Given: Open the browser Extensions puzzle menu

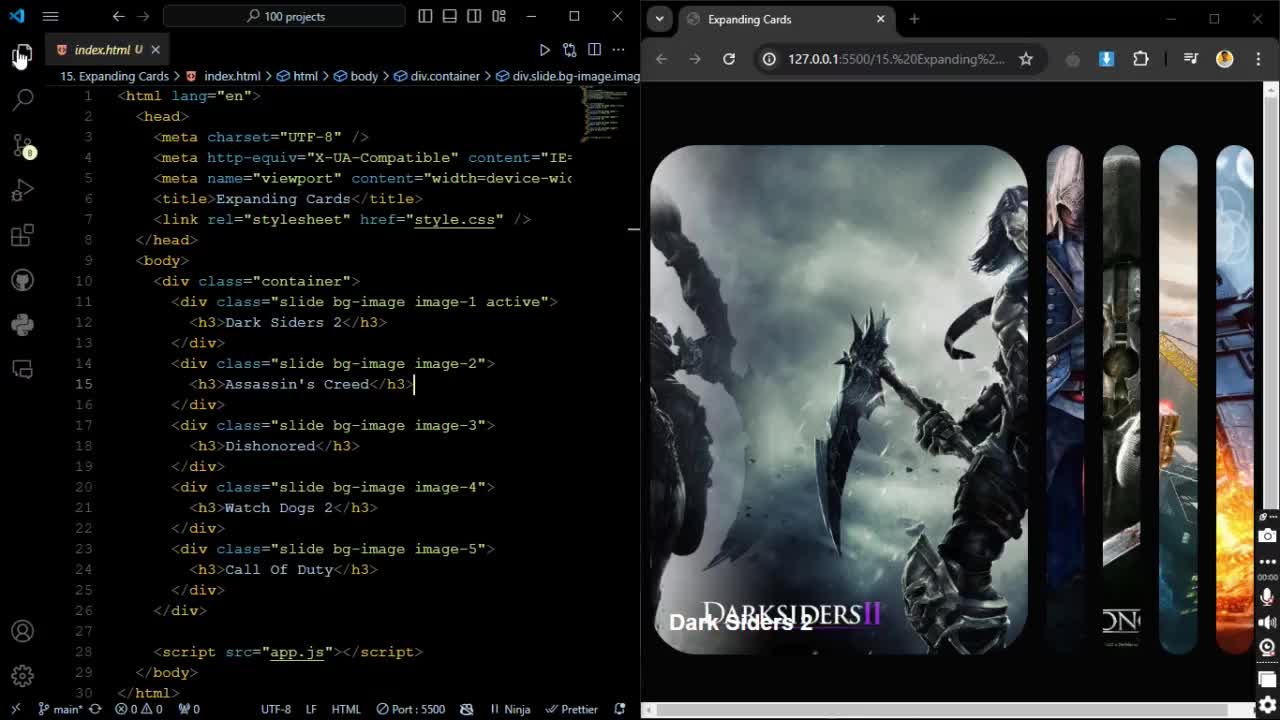Looking at the screenshot, I should point(1141,59).
